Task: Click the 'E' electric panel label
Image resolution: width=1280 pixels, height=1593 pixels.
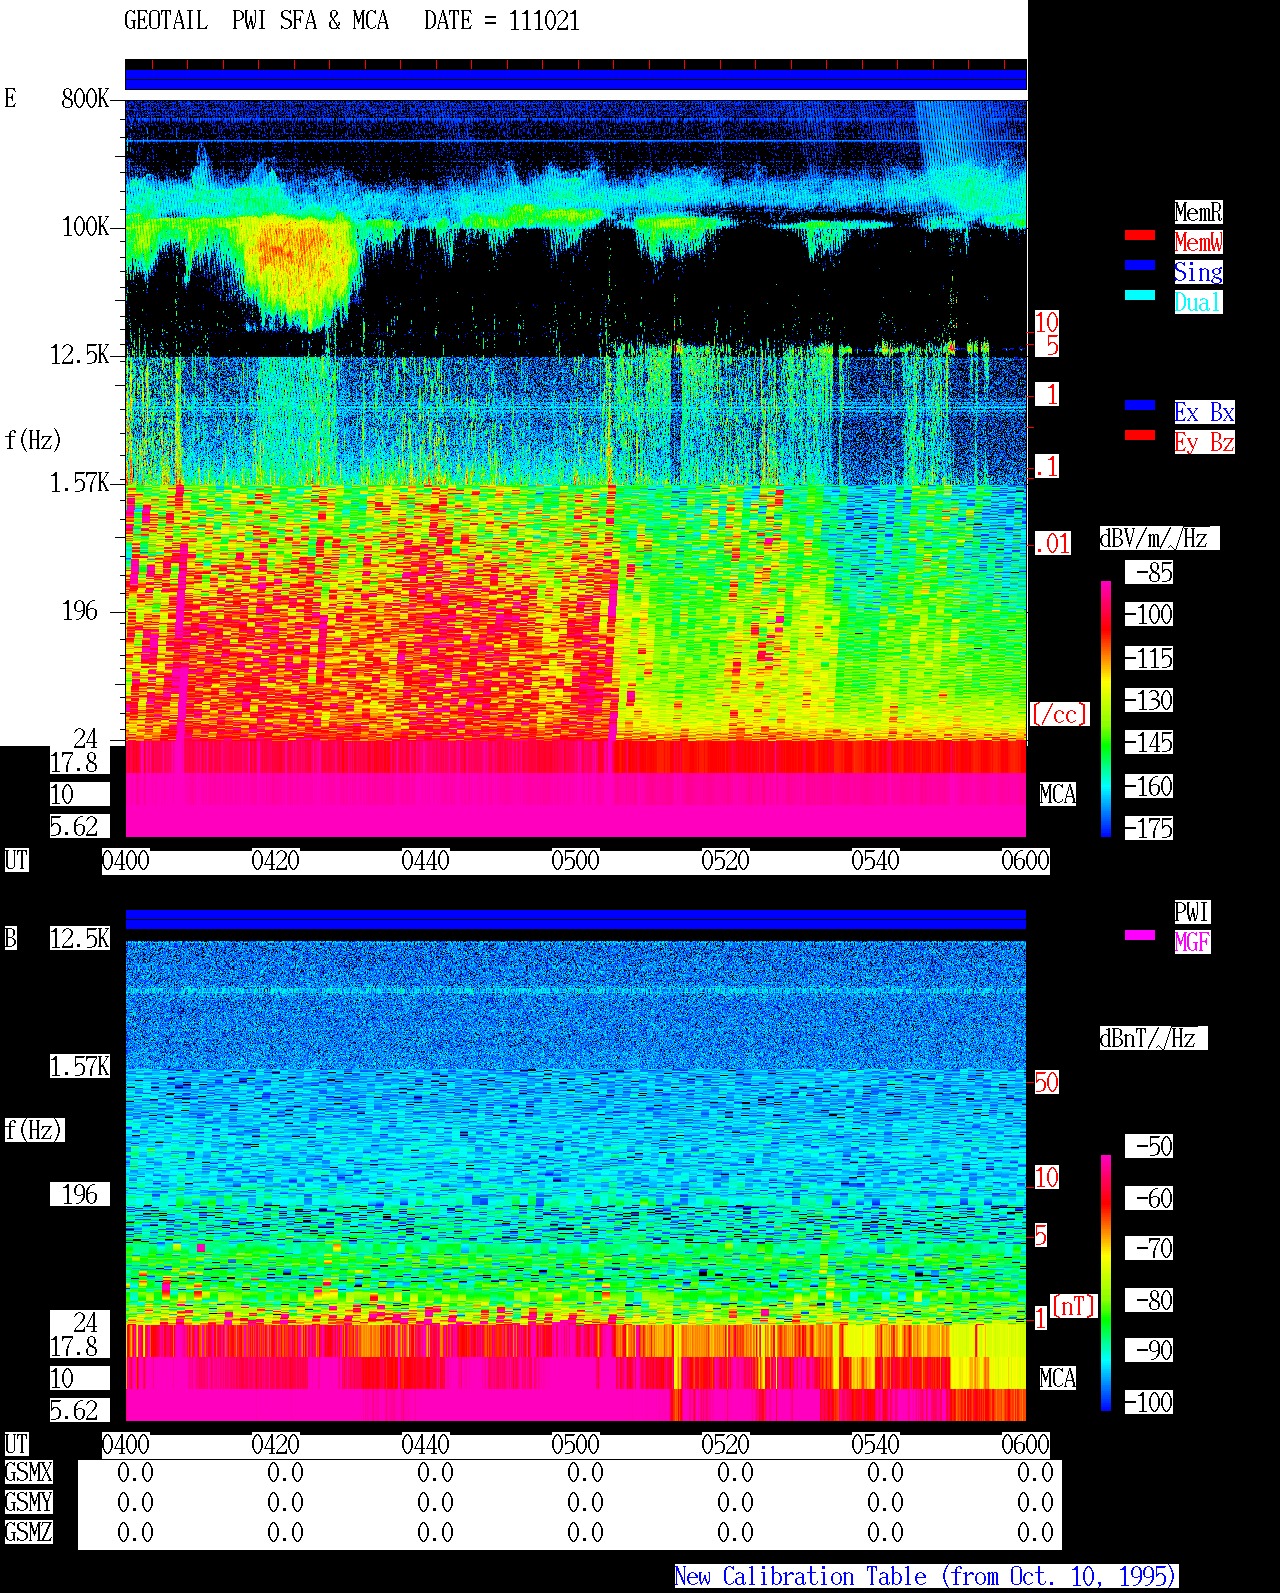Action: tap(10, 98)
